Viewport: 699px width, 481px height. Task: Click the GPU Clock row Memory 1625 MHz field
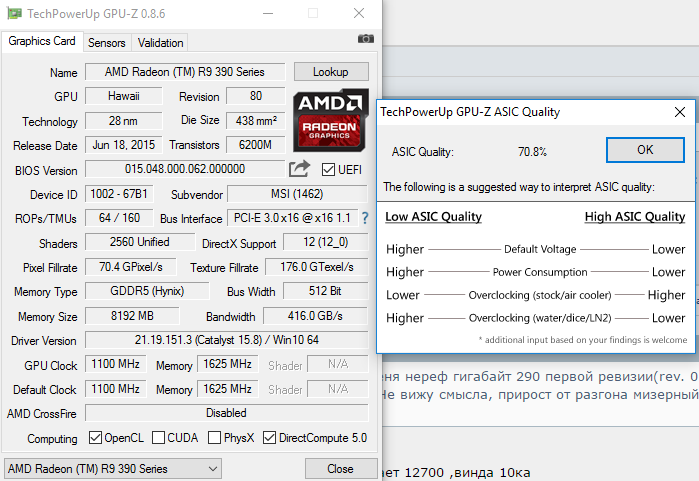click(227, 364)
